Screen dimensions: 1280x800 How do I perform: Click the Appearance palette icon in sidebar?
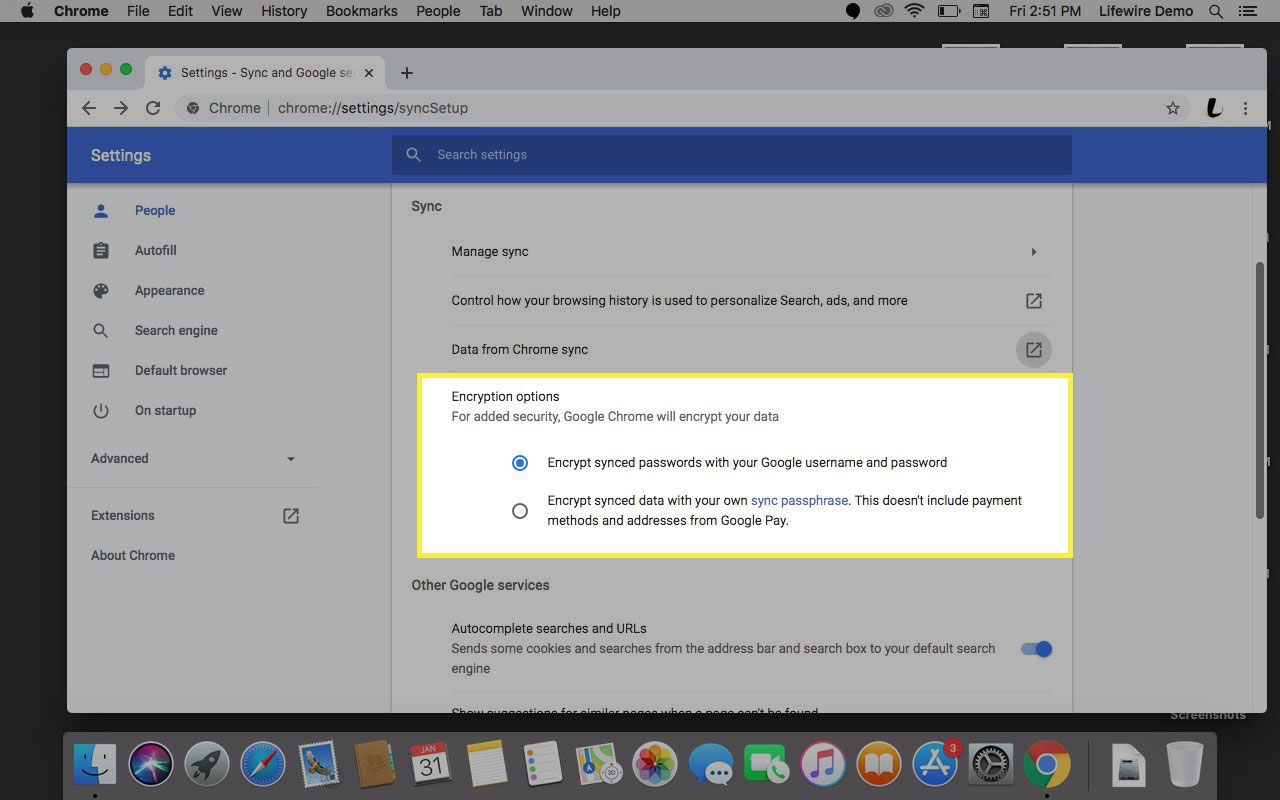101,291
